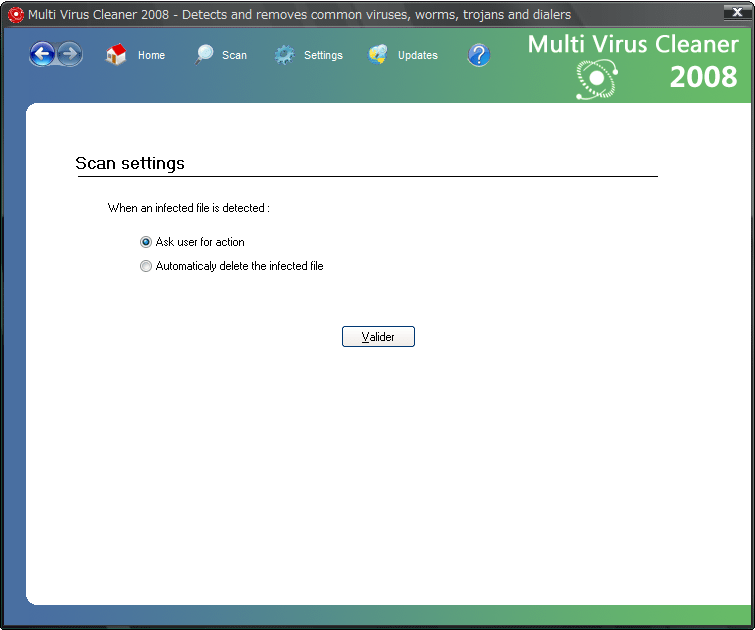Click the magnifying glass Scan icon
Viewport: 755px width, 630px height.
204,54
